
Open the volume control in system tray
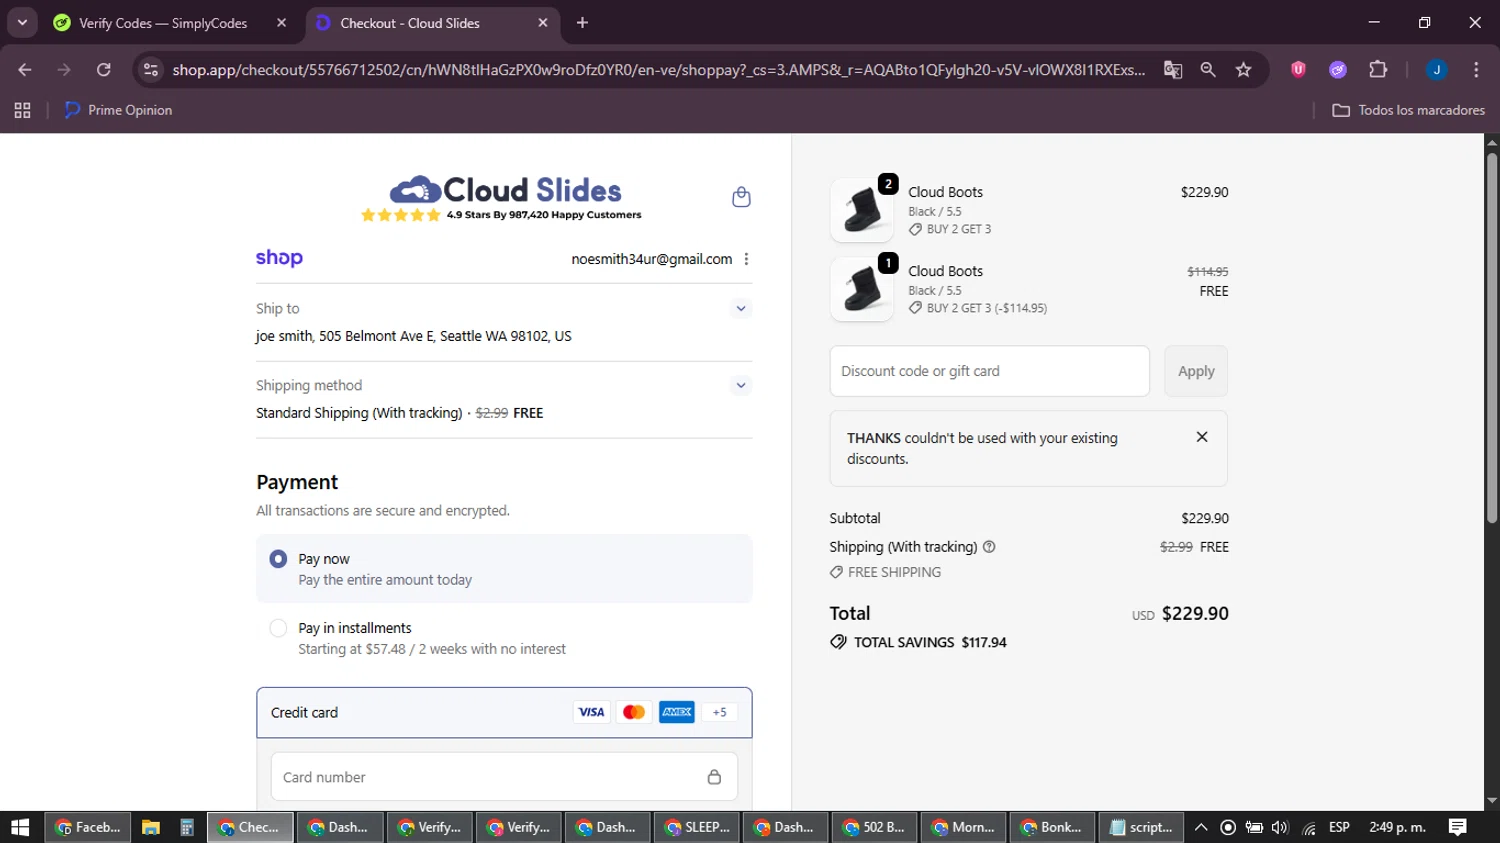(1280, 827)
